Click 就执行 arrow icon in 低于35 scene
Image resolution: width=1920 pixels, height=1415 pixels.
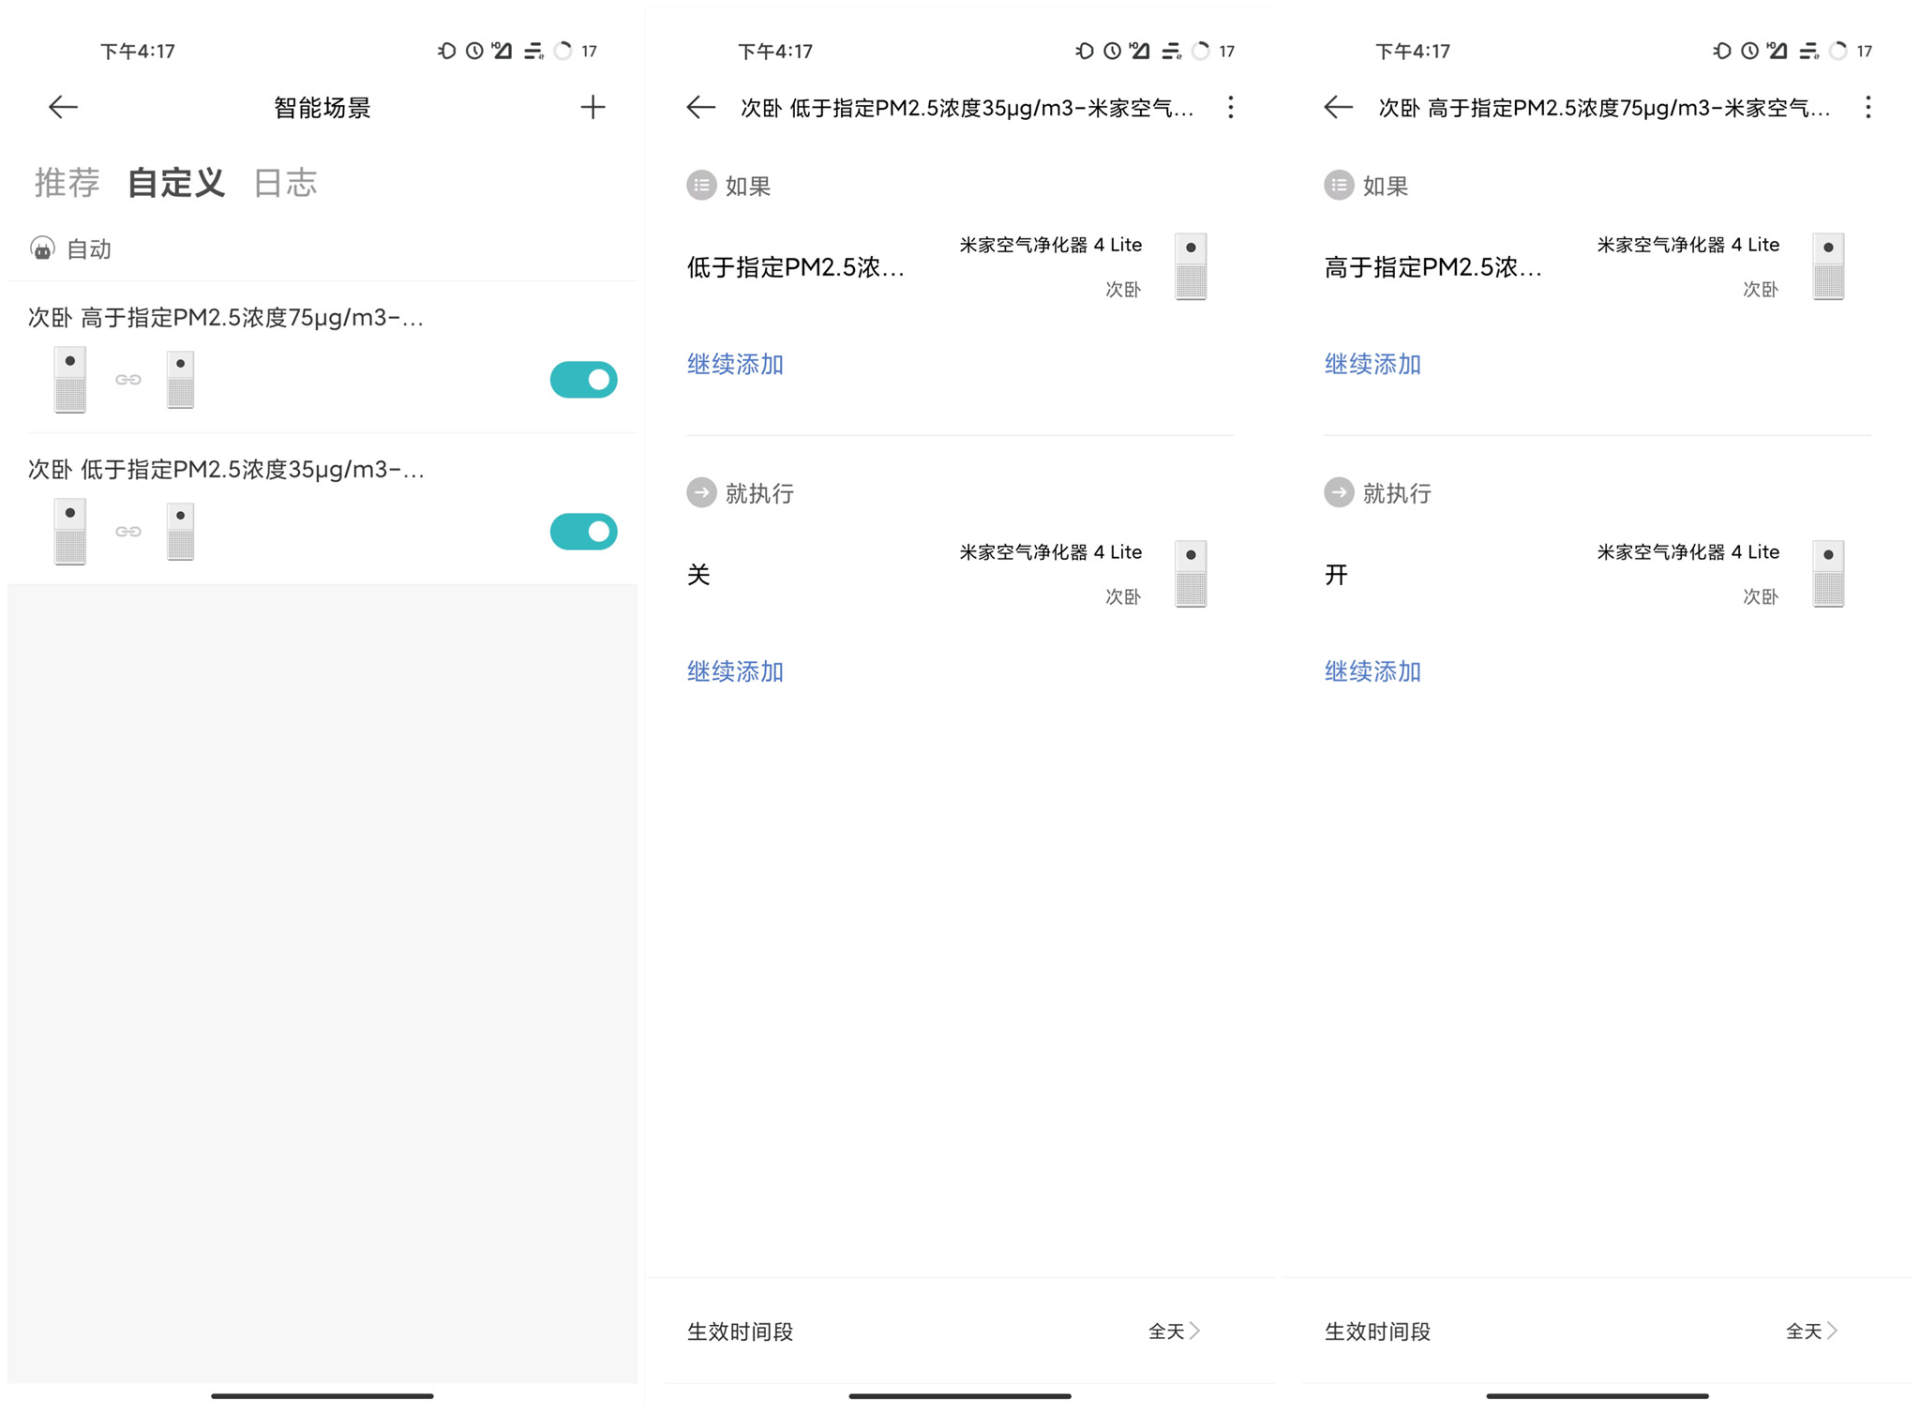coord(701,492)
